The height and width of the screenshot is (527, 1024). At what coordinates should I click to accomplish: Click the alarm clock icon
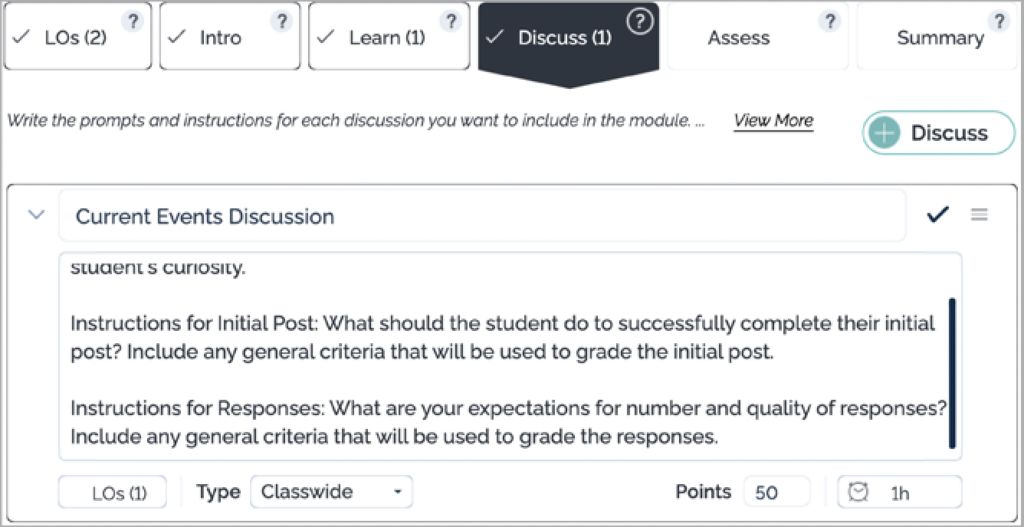pyautogui.click(x=858, y=492)
